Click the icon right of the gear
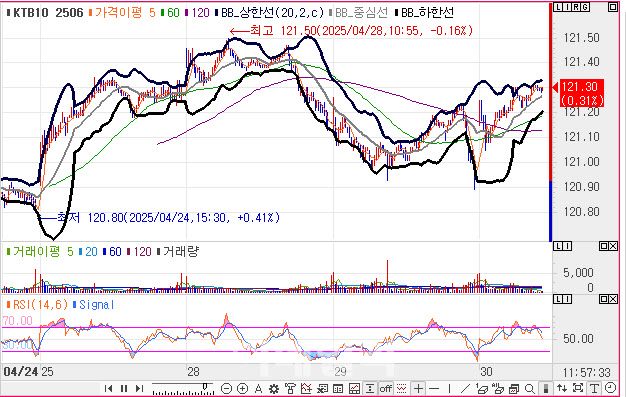The height and width of the screenshot is (397, 626). (290, 388)
